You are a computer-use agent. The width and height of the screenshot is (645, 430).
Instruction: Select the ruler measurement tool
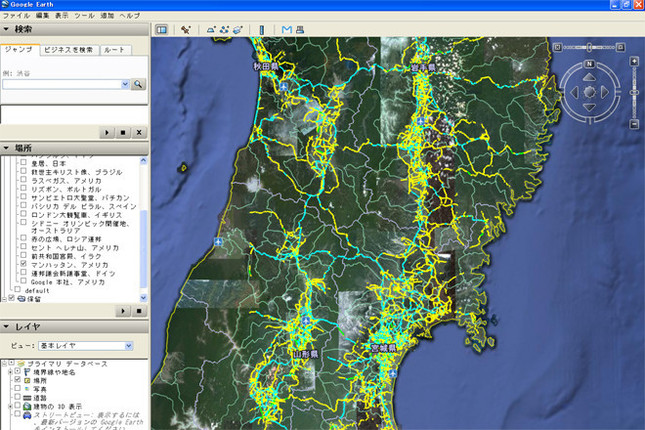pos(262,29)
